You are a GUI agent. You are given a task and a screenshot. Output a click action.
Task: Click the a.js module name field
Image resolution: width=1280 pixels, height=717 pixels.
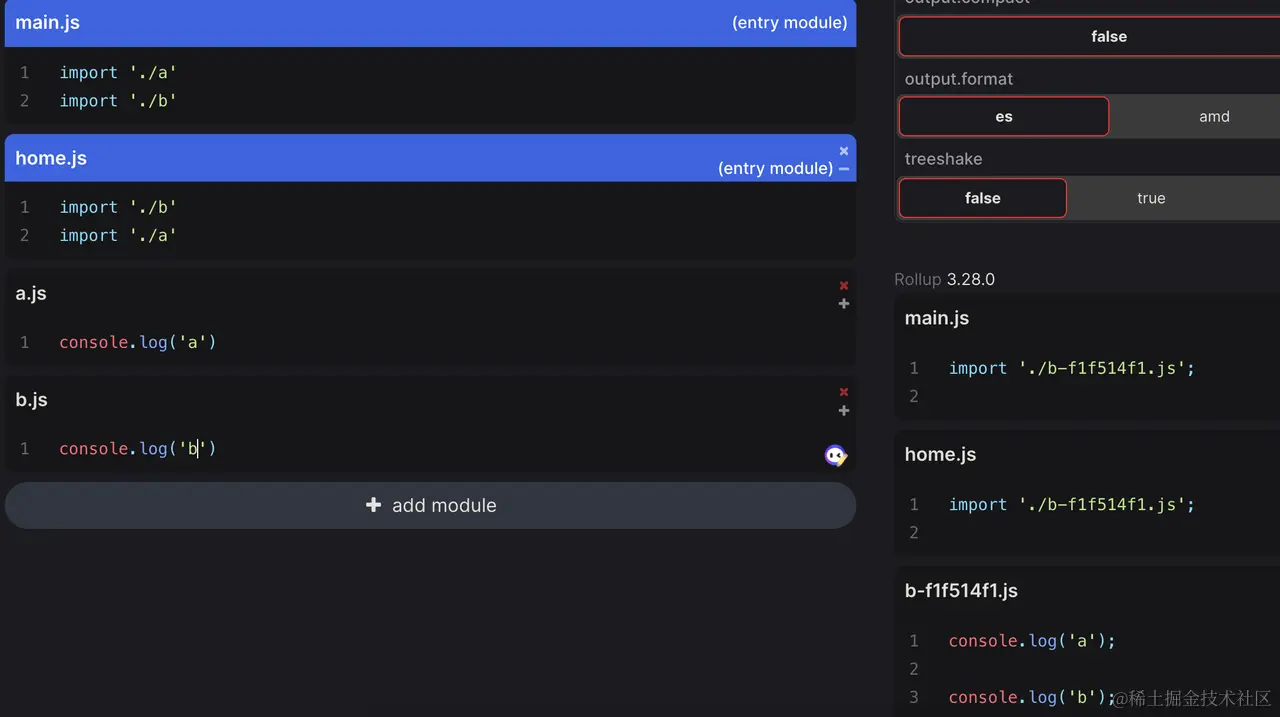(x=31, y=293)
